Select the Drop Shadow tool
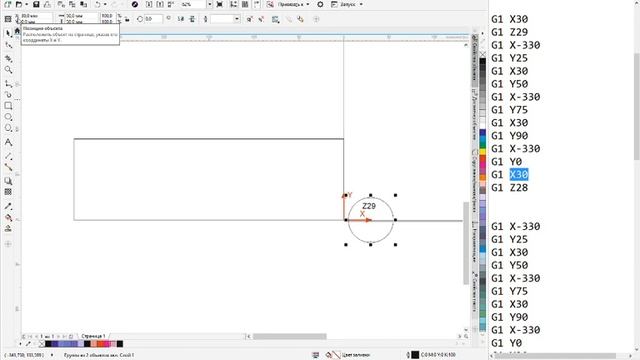This screenshot has height=360, width=640. coord(9,181)
